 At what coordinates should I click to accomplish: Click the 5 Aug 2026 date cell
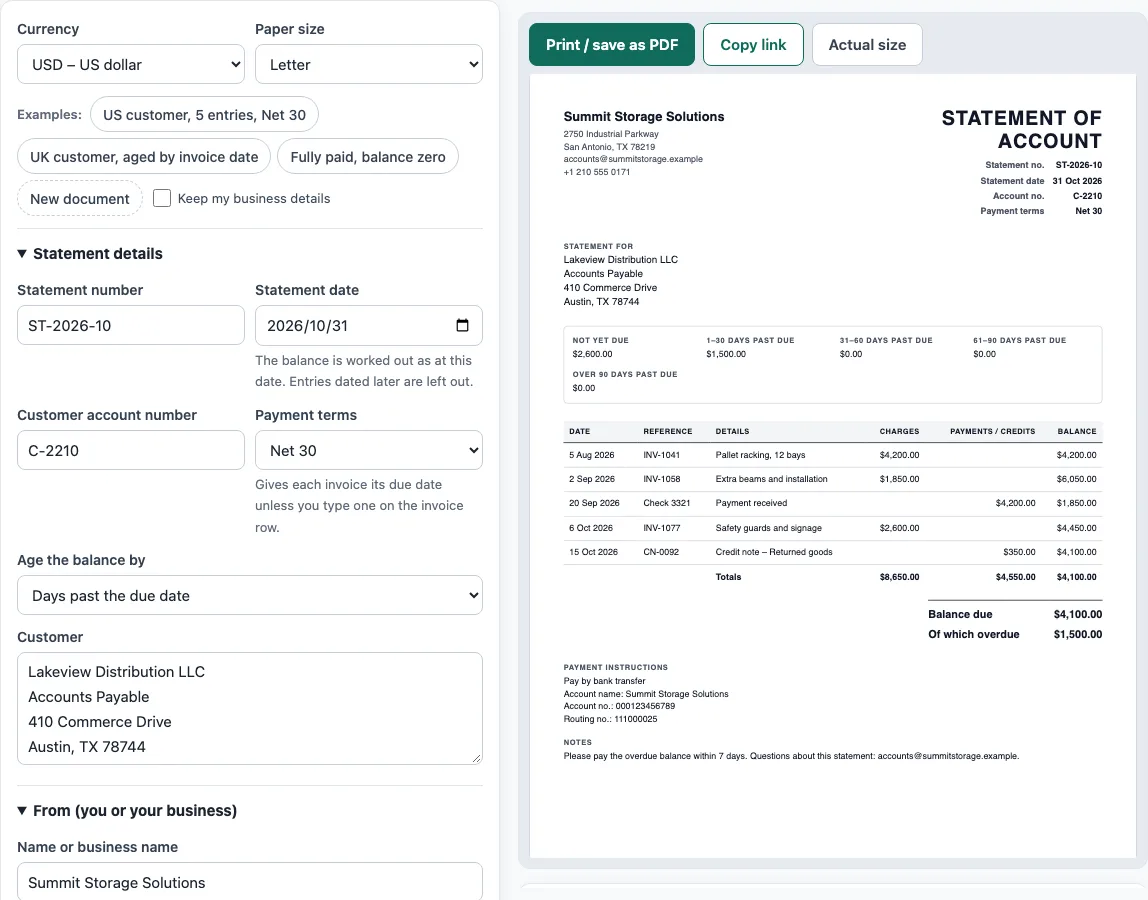click(592, 455)
